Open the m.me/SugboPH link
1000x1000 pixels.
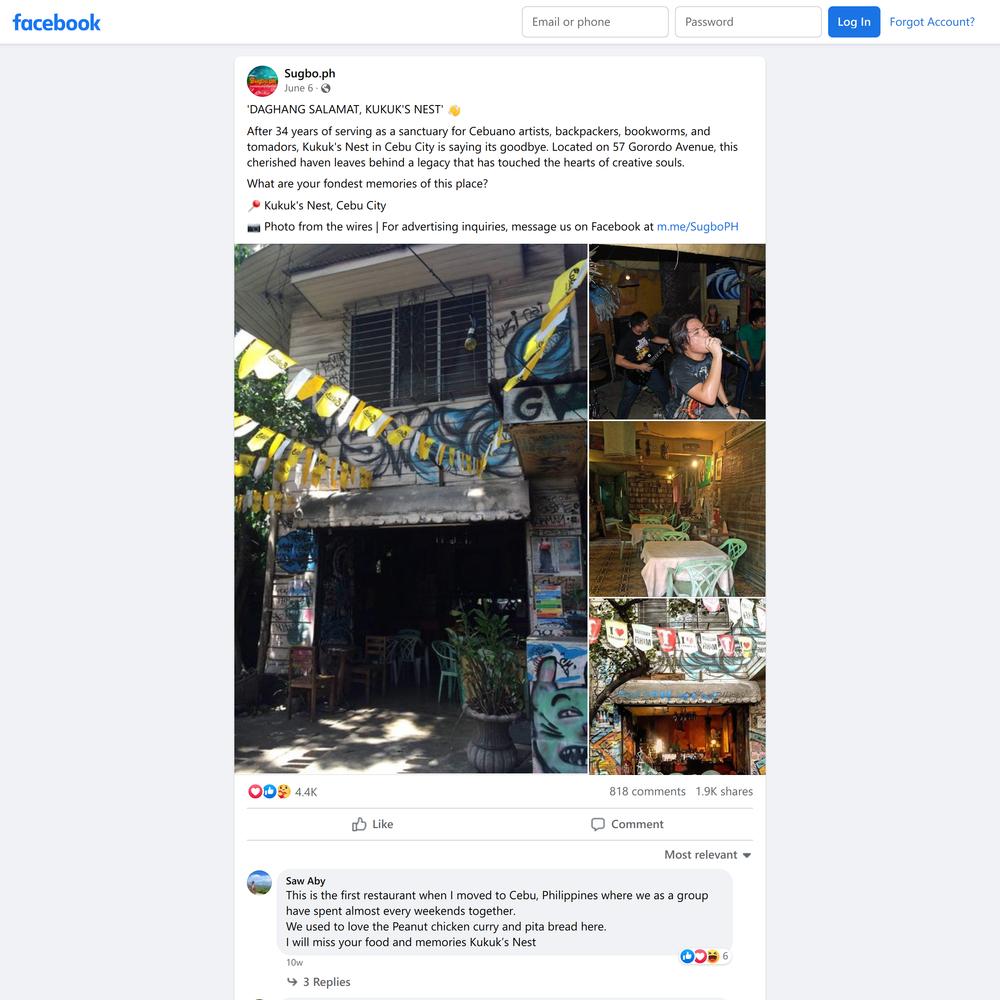(698, 226)
